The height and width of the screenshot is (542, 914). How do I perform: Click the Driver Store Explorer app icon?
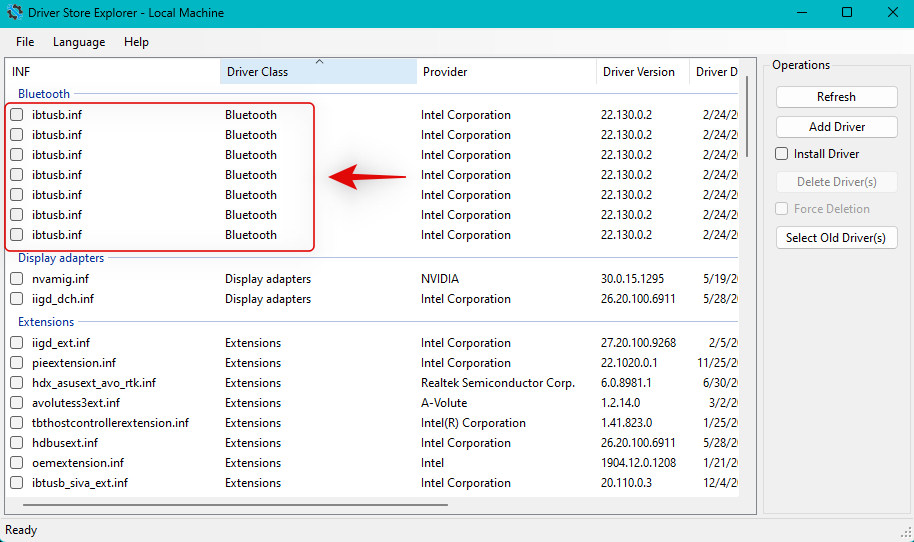click(14, 12)
